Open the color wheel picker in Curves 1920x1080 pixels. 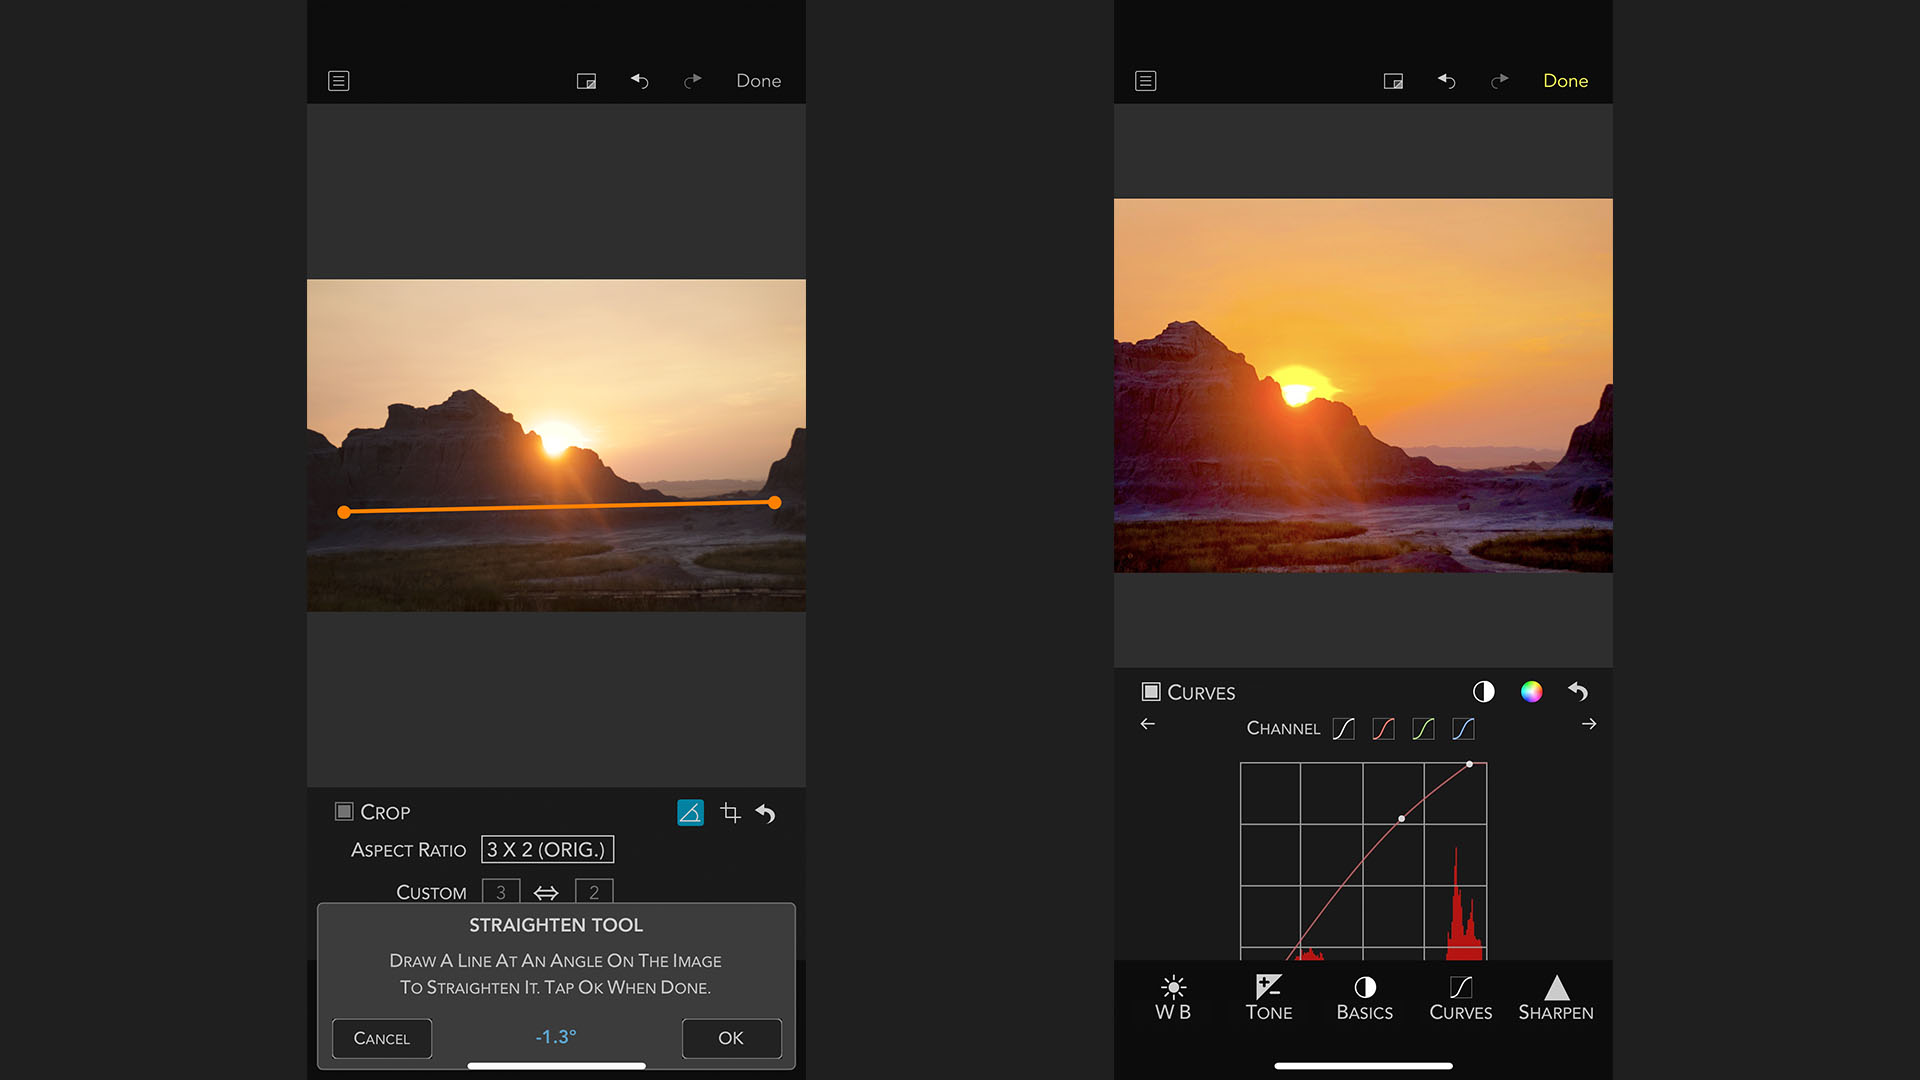point(1531,691)
